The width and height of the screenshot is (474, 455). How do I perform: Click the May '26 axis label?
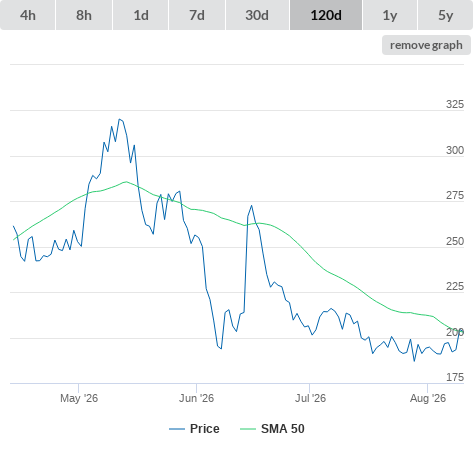tap(79, 398)
